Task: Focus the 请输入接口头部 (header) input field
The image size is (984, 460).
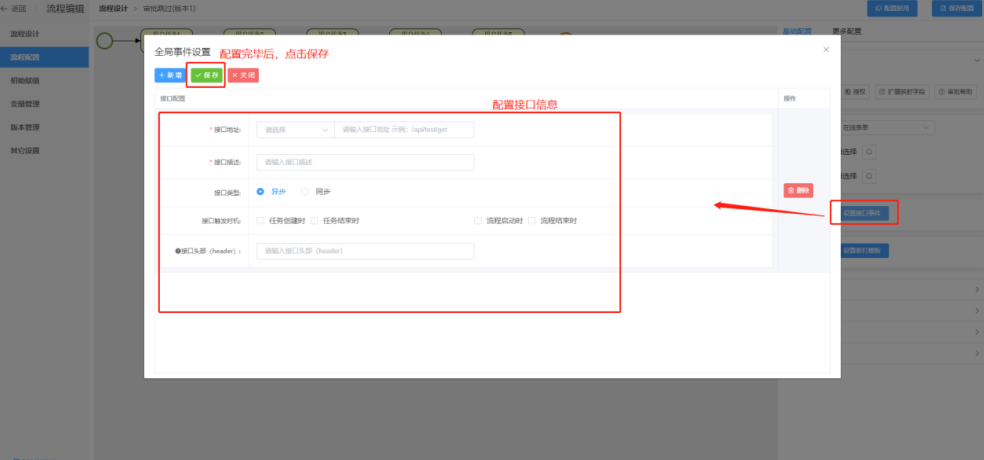Action: pos(365,251)
